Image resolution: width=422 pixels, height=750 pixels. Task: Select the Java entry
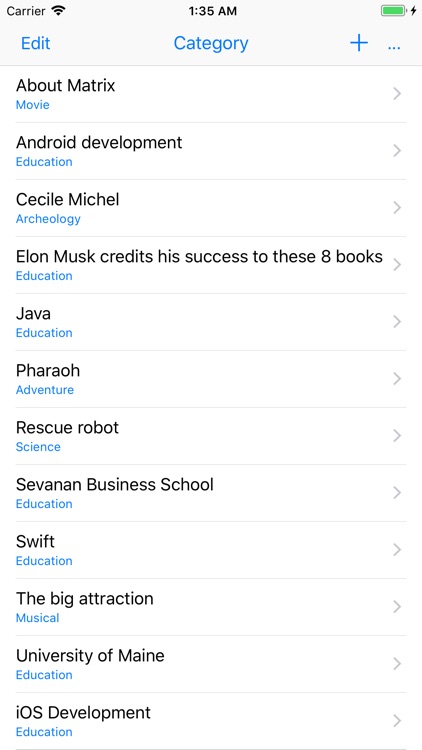(x=211, y=322)
